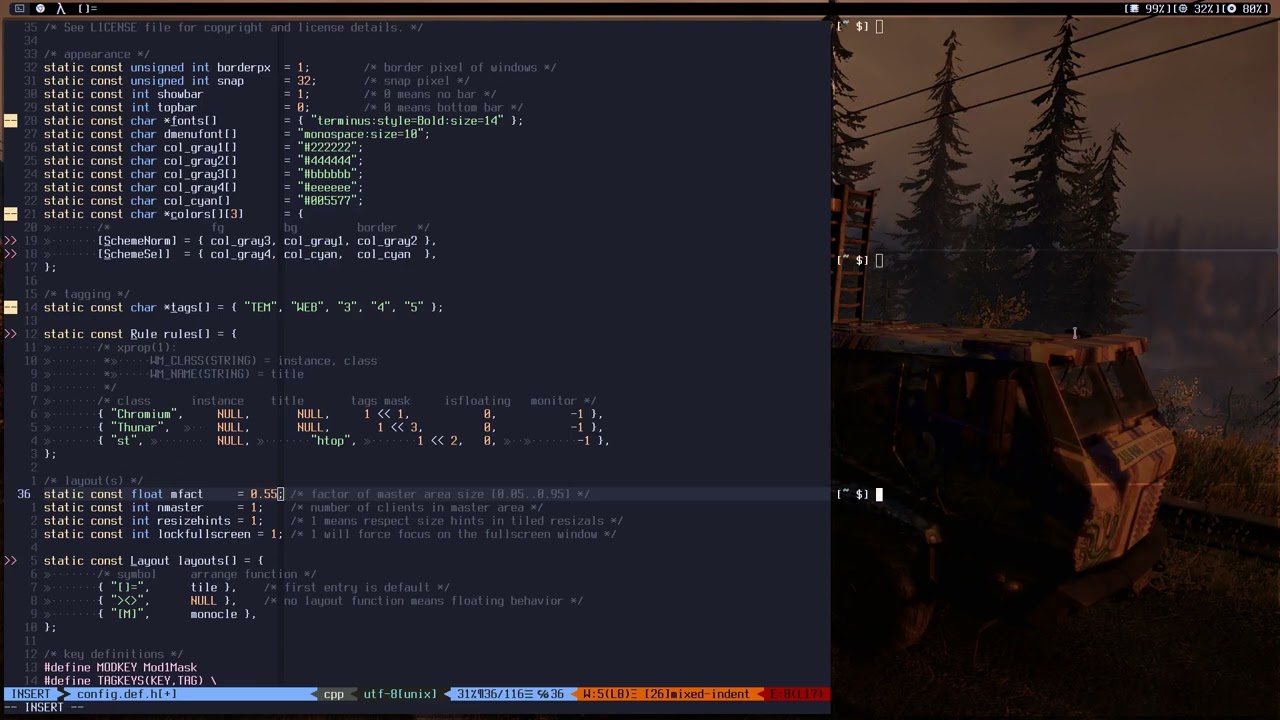This screenshot has width=1280, height=720.
Task: Click the resizehints variable name
Action: click(194, 521)
